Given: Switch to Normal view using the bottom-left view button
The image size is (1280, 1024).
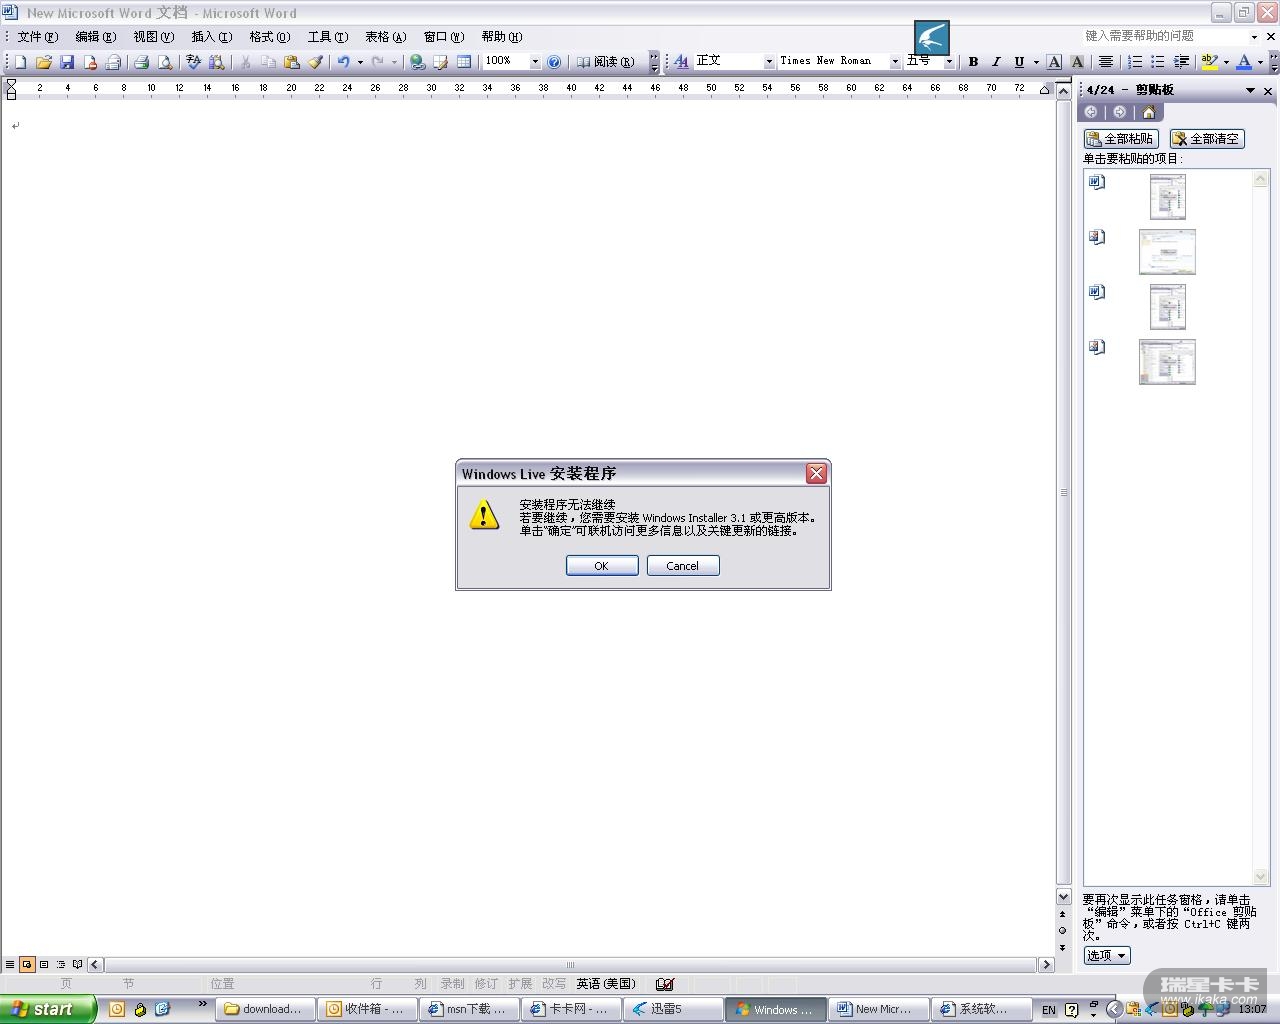Looking at the screenshot, I should (10, 965).
